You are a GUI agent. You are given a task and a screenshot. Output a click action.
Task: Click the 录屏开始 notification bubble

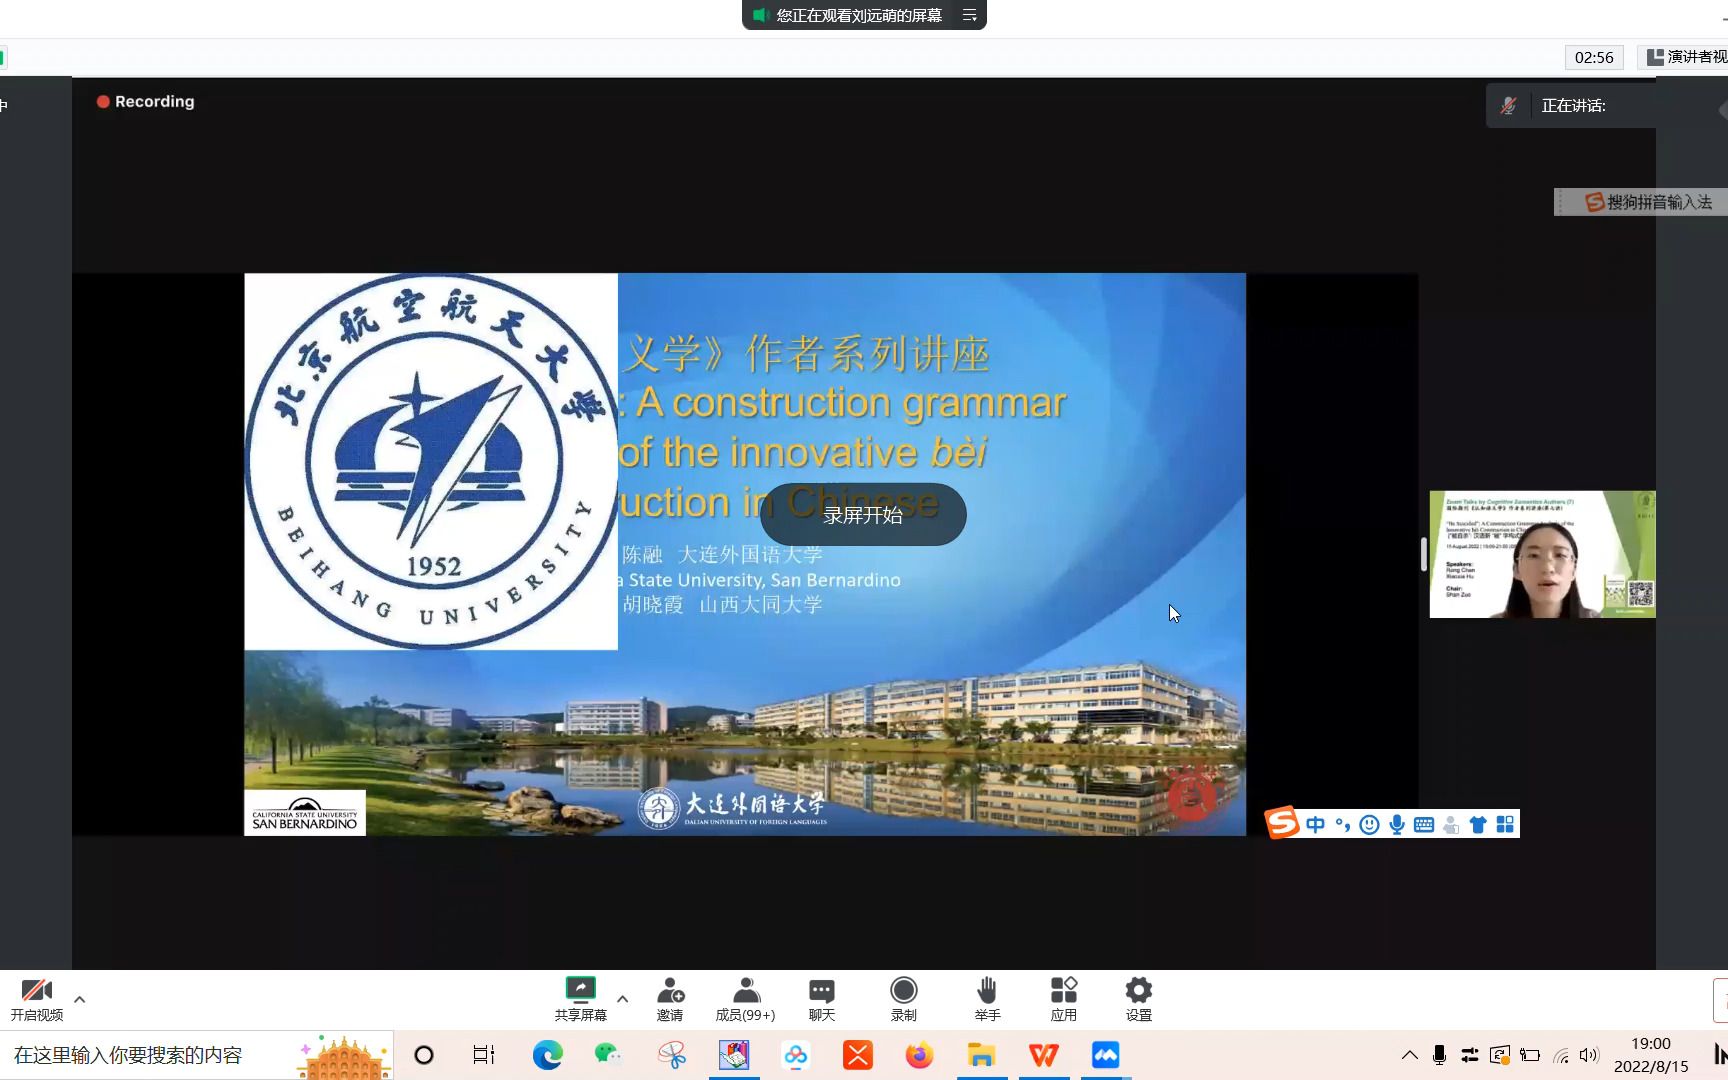pos(863,515)
